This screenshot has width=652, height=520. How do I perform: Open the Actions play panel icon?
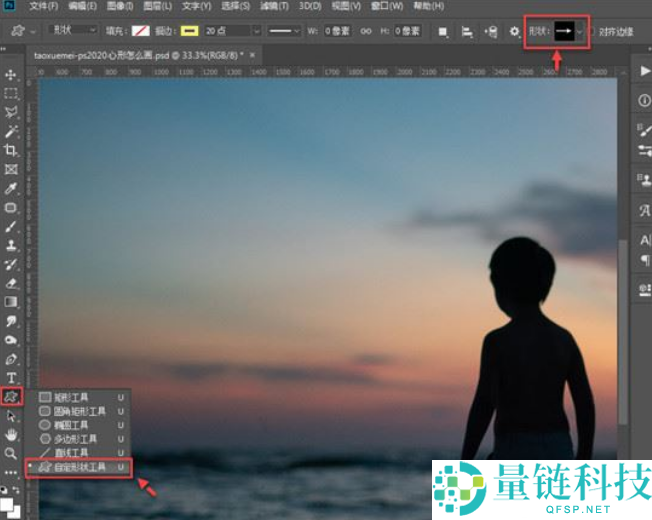(x=644, y=71)
